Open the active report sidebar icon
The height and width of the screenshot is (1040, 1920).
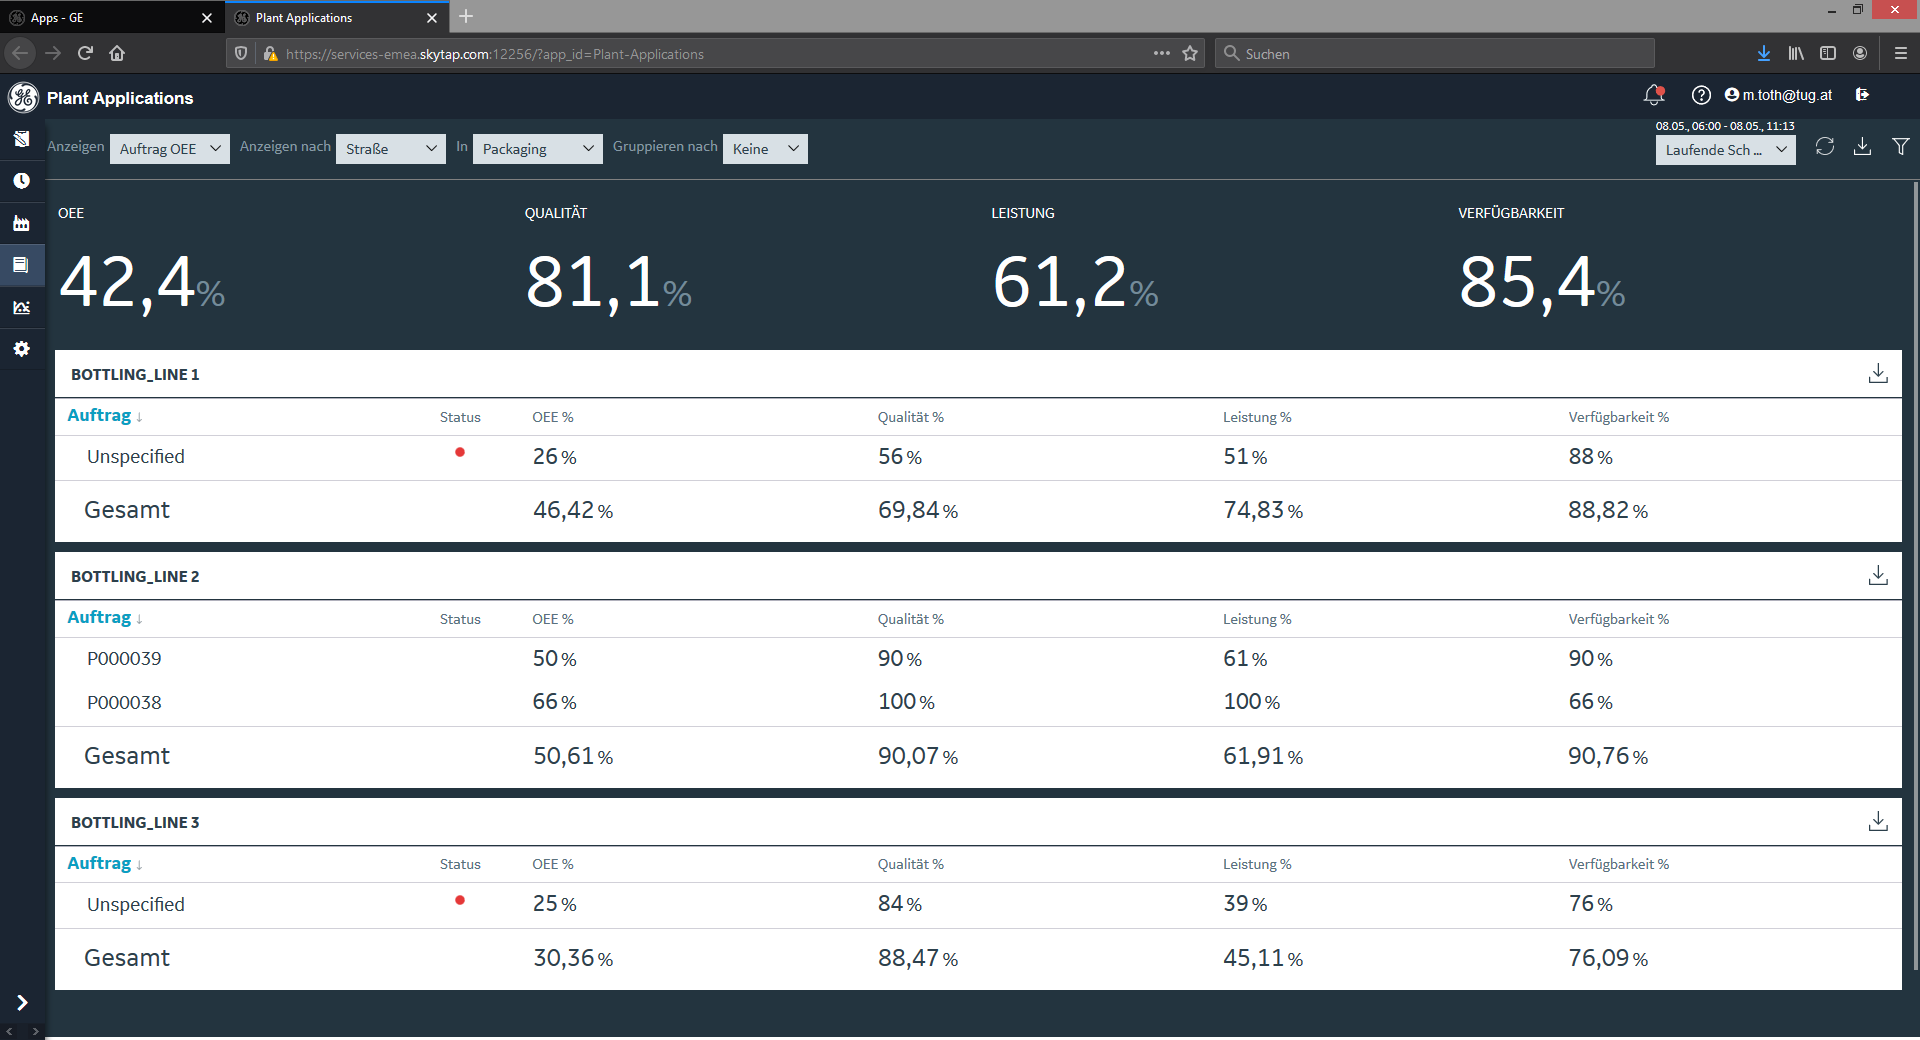[x=21, y=265]
